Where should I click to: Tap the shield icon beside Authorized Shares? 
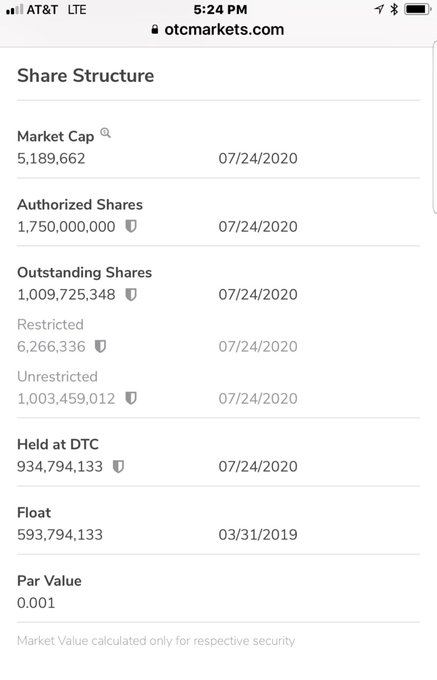pos(131,226)
